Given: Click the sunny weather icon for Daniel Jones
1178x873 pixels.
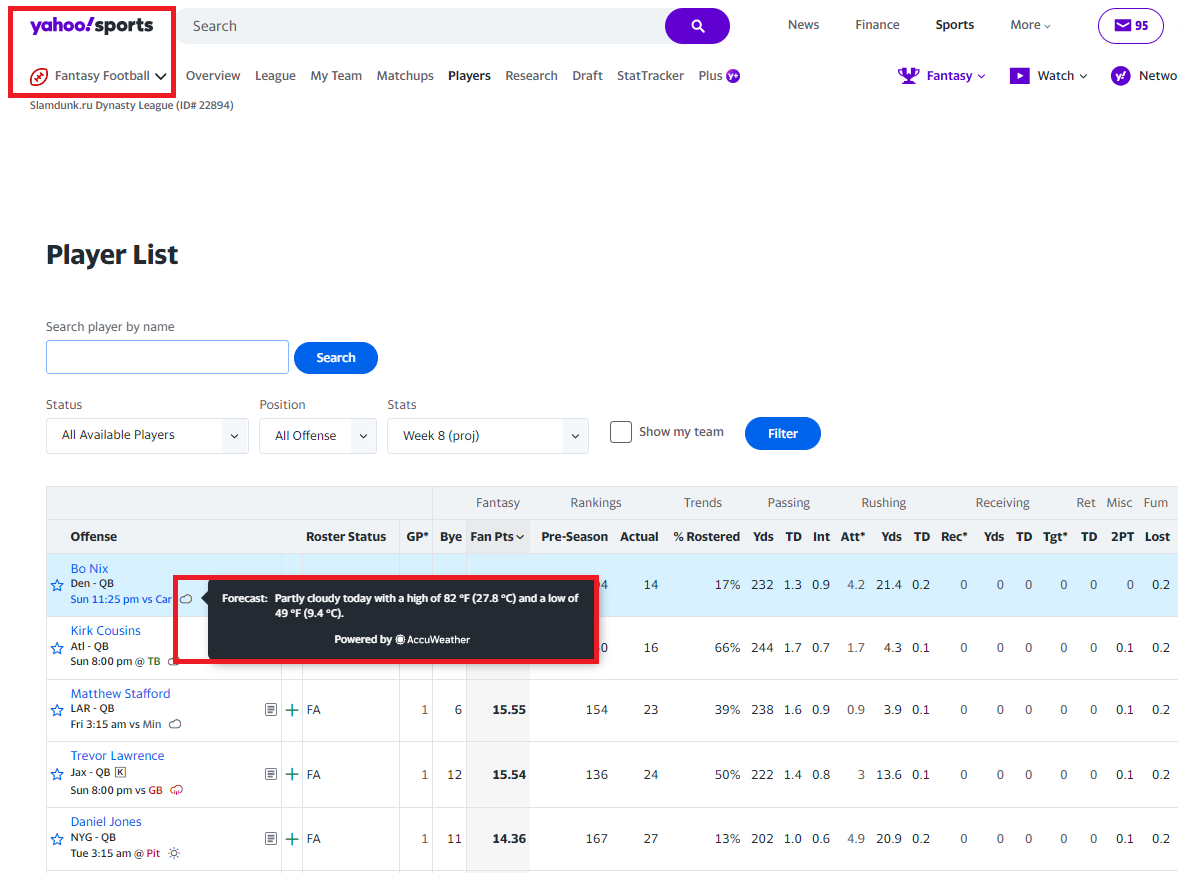Looking at the screenshot, I should [x=174, y=853].
